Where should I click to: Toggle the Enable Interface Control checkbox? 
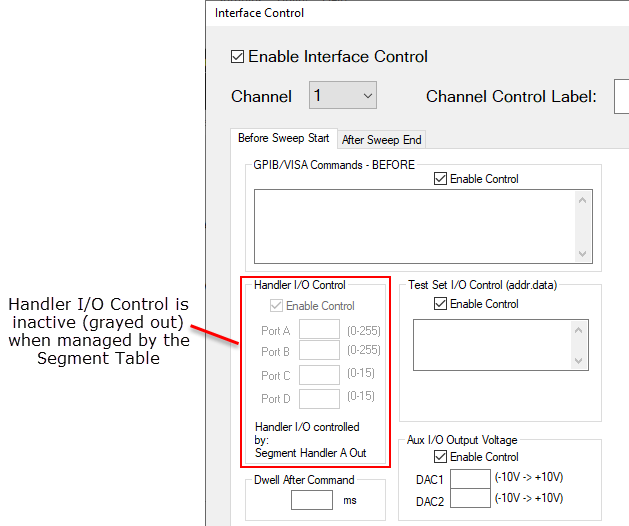click(x=238, y=57)
